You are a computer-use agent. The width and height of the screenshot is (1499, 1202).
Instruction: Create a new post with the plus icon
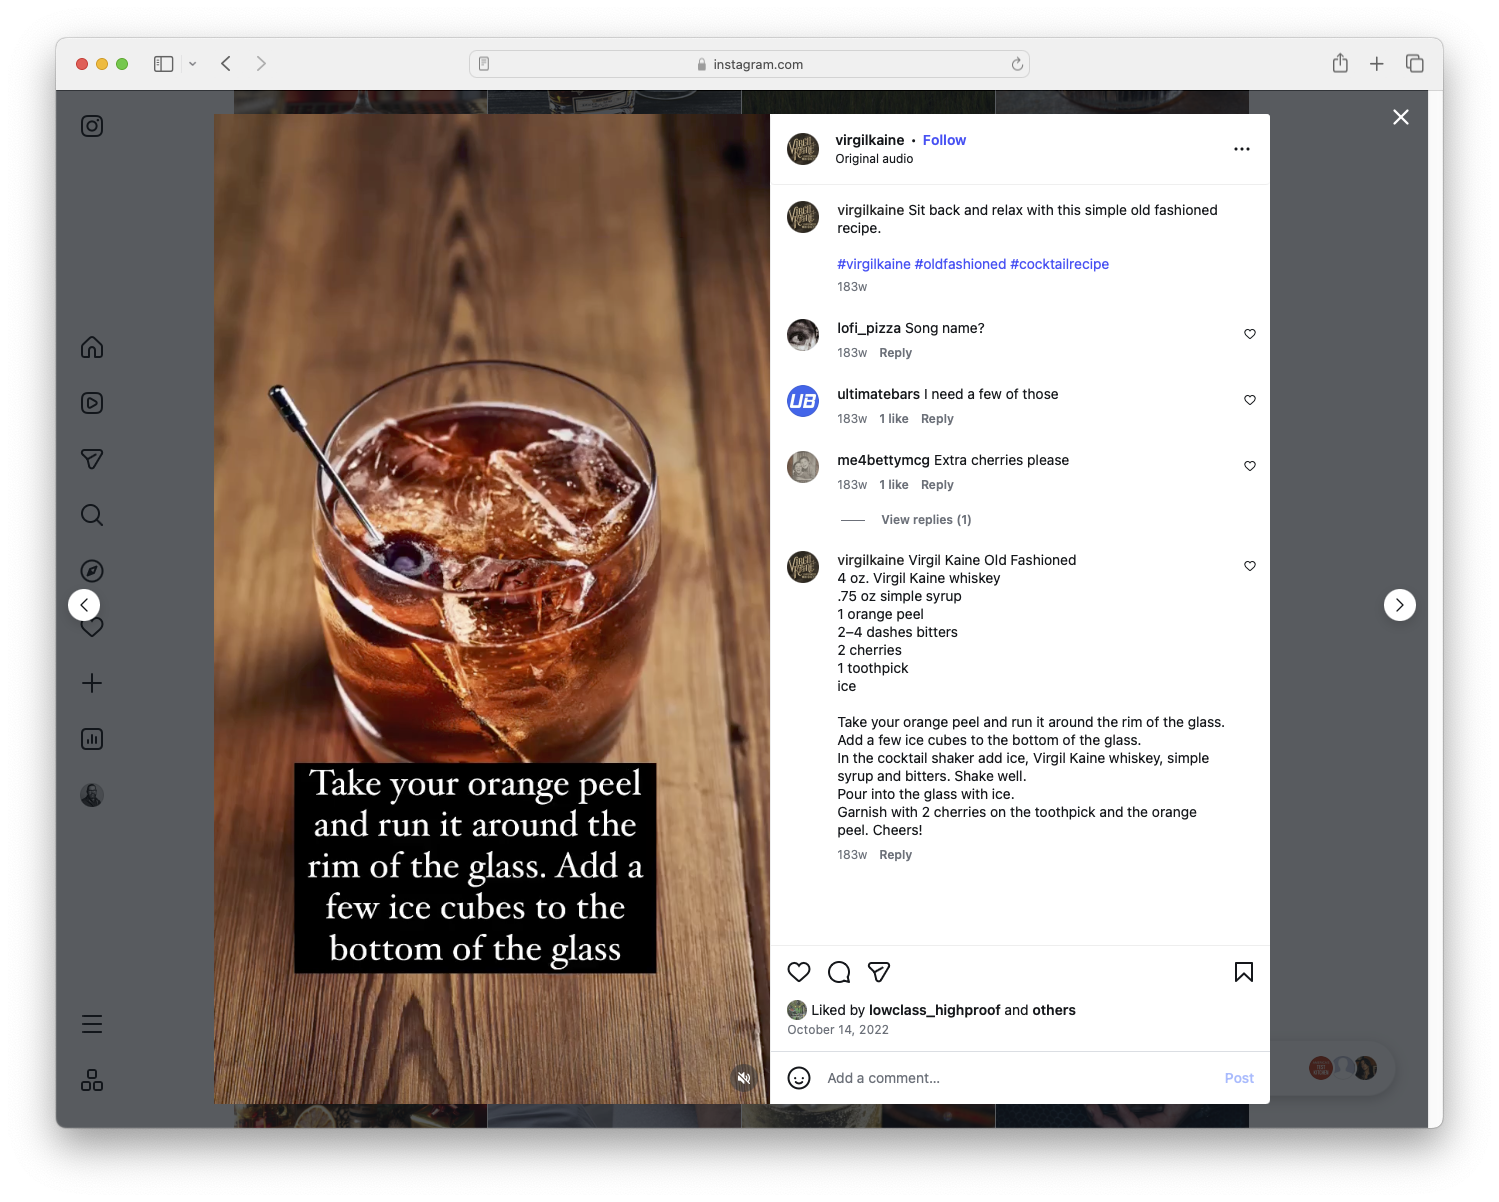point(91,683)
